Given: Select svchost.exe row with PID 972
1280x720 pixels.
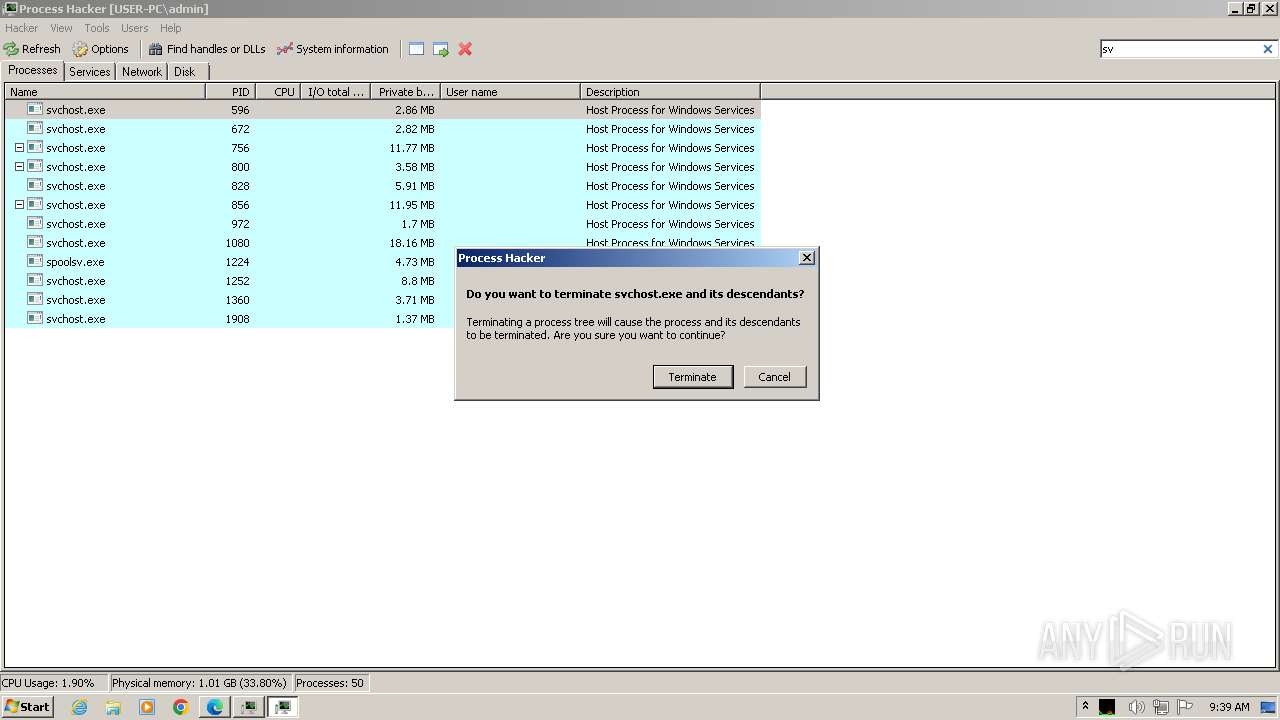Looking at the screenshot, I should [383, 224].
